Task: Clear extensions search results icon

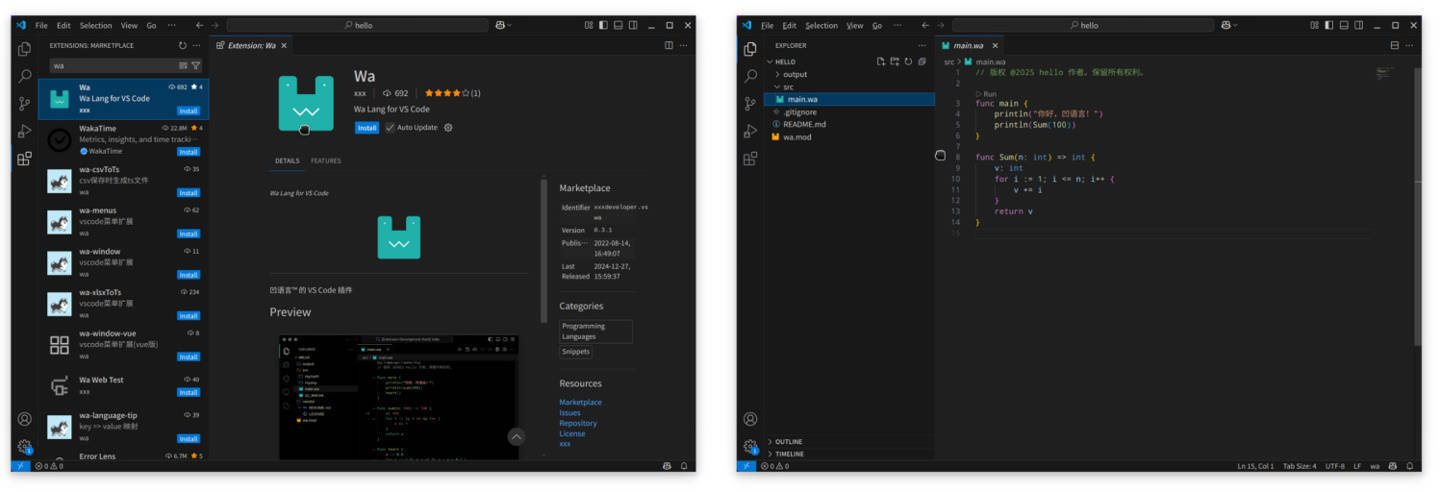Action: 183,65
